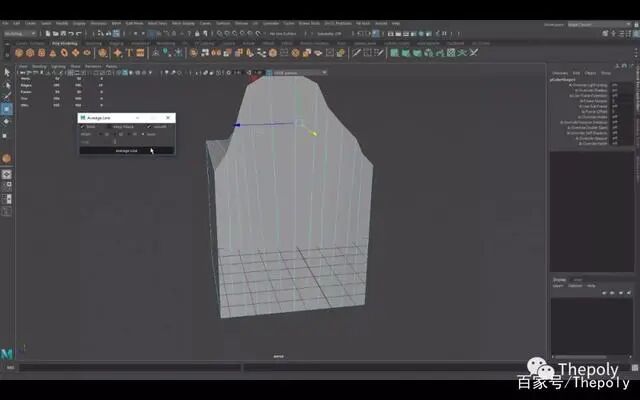This screenshot has width=640, height=400.
Task: Select the first weight radio button
Action: [x=101, y=134]
